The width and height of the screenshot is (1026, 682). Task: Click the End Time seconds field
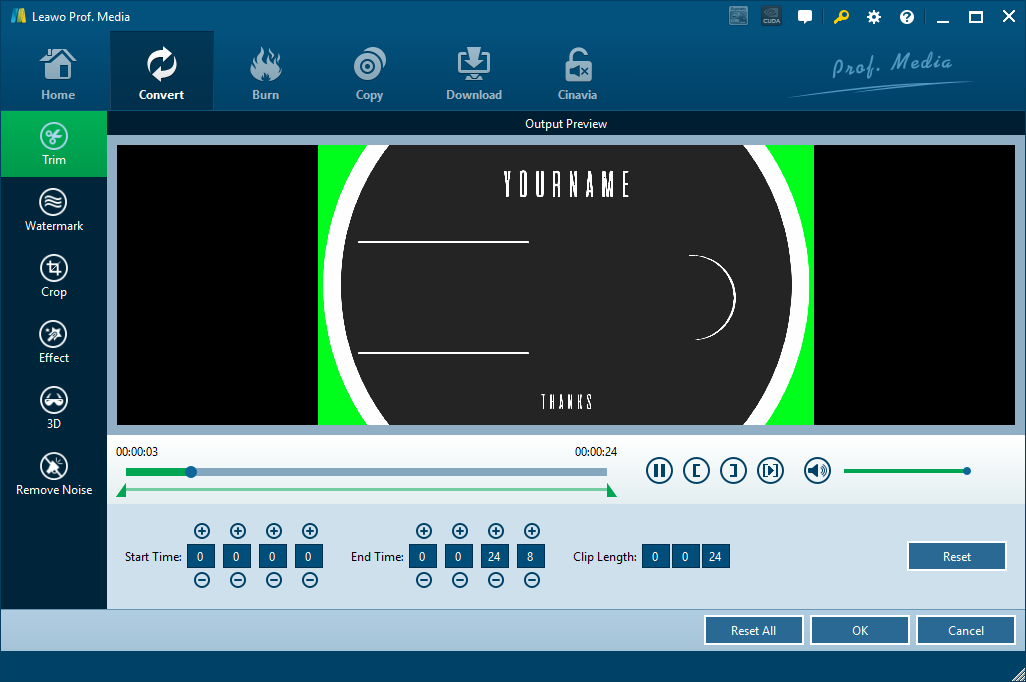495,556
